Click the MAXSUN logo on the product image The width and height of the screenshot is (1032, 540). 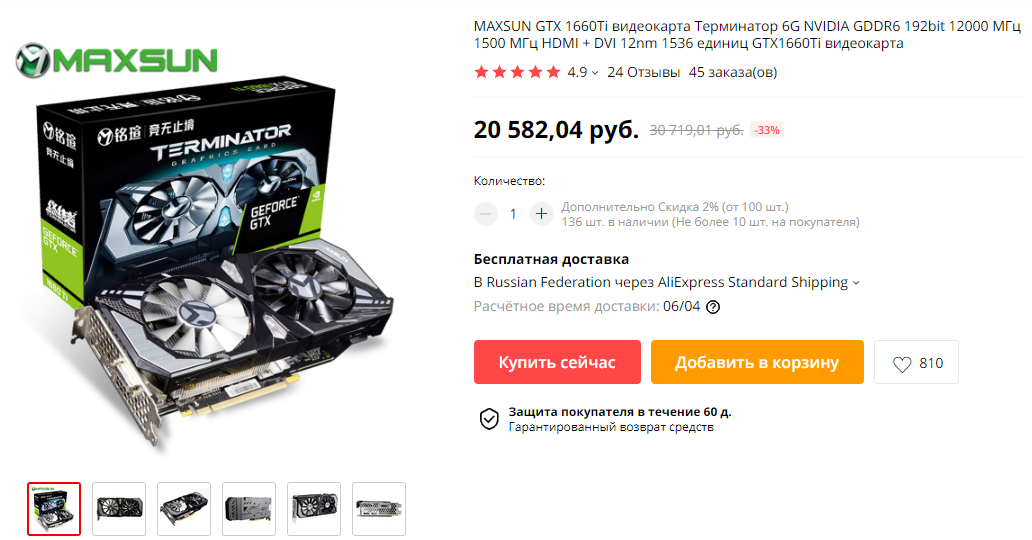pyautogui.click(x=116, y=60)
